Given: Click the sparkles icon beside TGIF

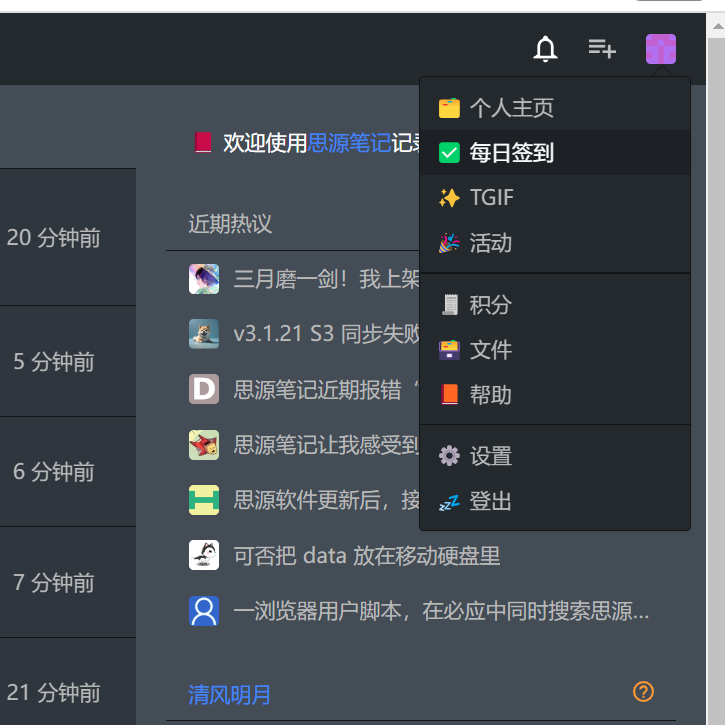Looking at the screenshot, I should (449, 198).
